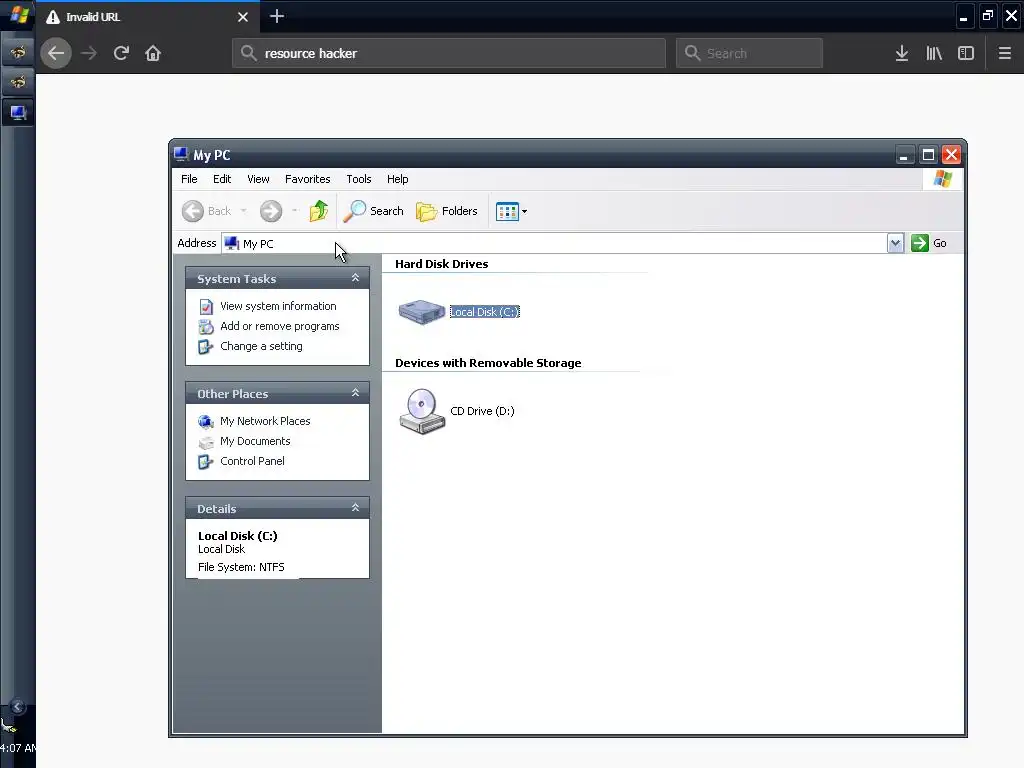This screenshot has width=1024, height=768.
Task: Click the My PC monitor taskbar icon
Action: click(18, 112)
